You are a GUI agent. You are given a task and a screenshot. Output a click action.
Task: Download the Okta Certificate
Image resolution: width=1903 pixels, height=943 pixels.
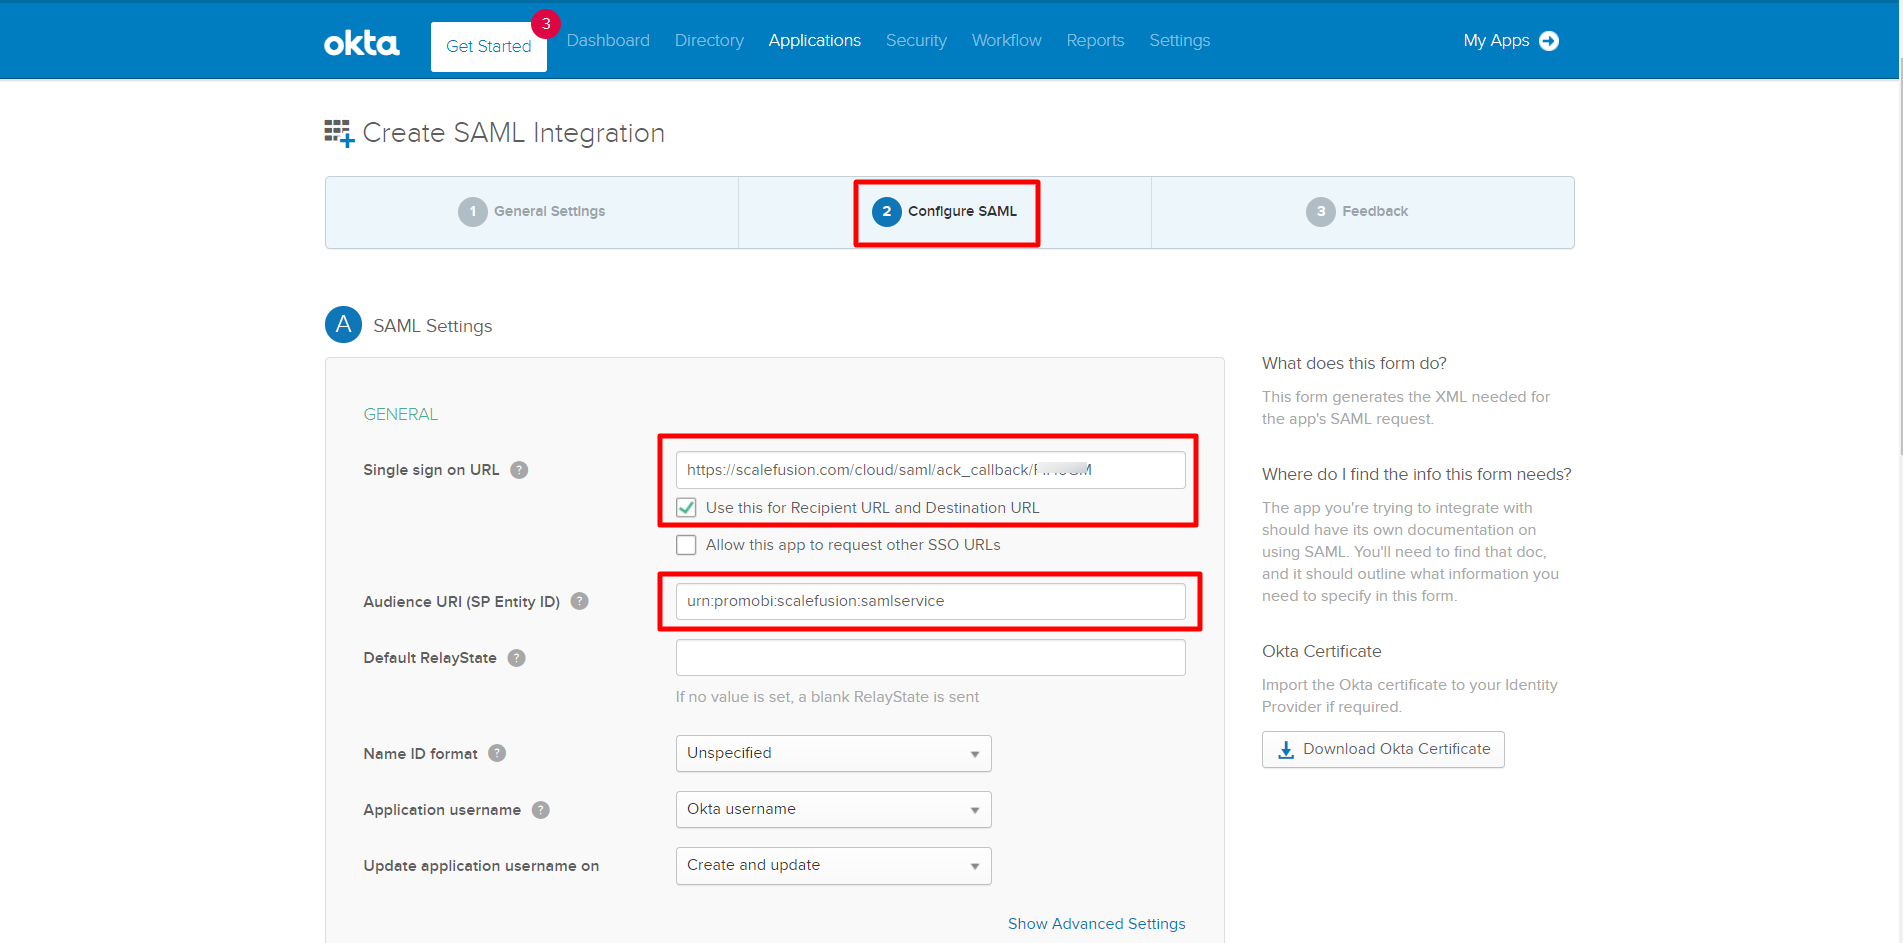(x=1383, y=749)
